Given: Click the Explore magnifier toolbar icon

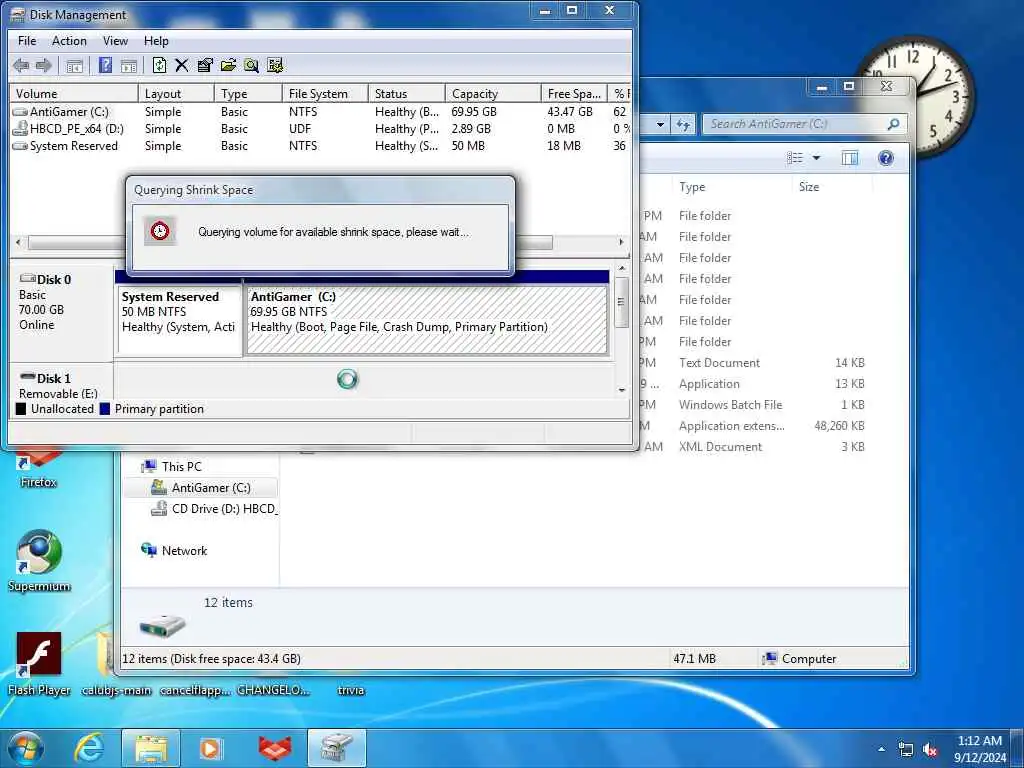Looking at the screenshot, I should click(x=251, y=65).
